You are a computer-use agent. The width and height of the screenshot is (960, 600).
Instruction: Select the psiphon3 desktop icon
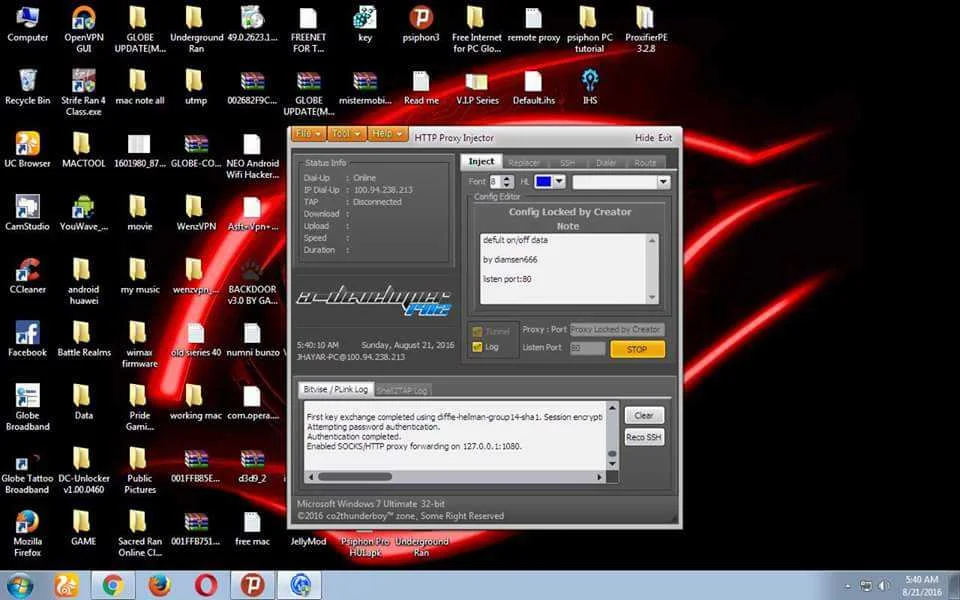[x=421, y=24]
